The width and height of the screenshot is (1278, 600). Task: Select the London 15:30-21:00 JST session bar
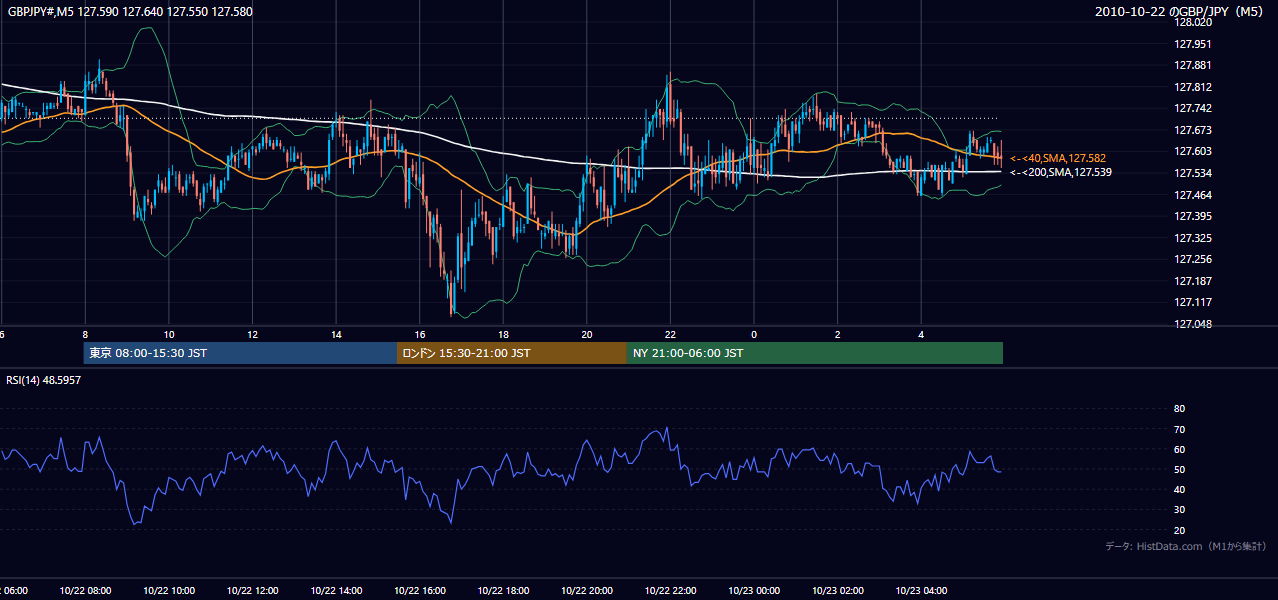[512, 353]
